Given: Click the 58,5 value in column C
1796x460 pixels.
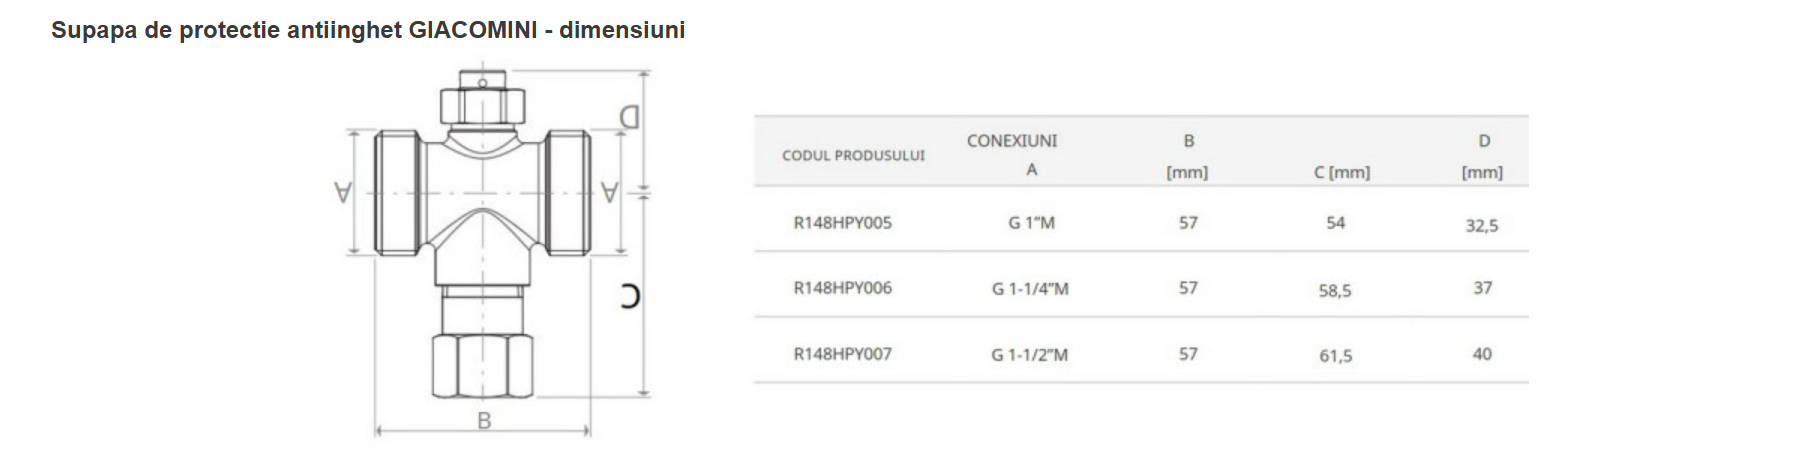Looking at the screenshot, I should click(1335, 291).
